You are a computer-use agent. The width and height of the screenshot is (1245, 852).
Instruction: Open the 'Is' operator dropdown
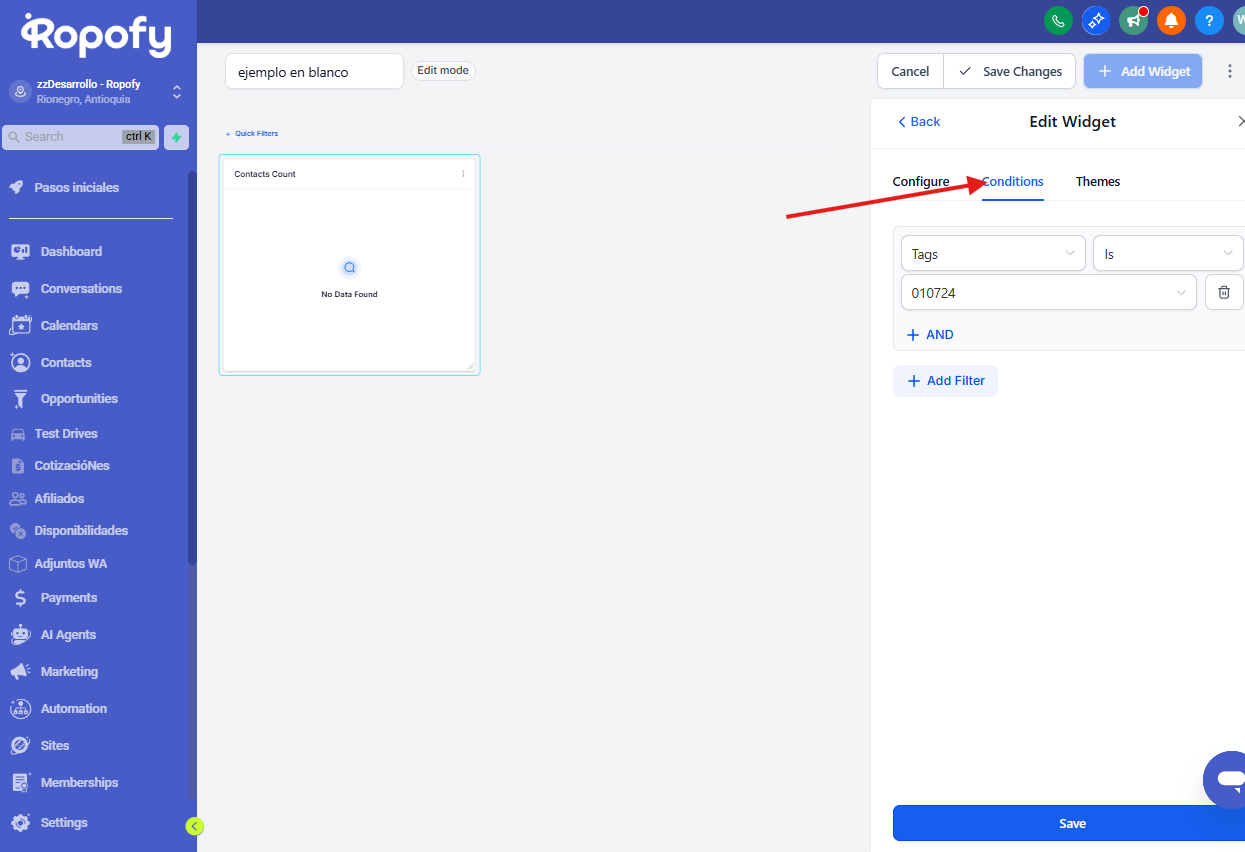coord(1167,254)
